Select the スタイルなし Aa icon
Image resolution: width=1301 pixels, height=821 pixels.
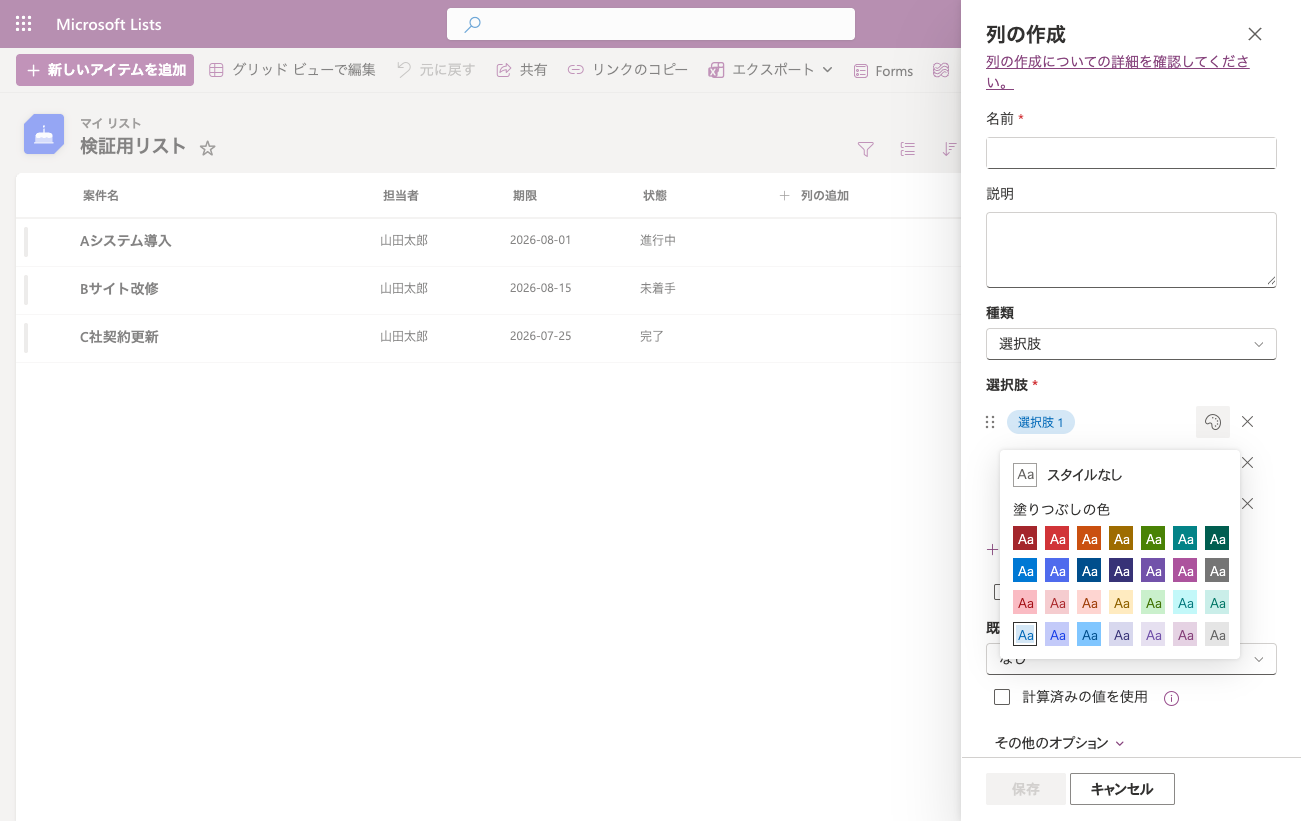coord(1025,475)
